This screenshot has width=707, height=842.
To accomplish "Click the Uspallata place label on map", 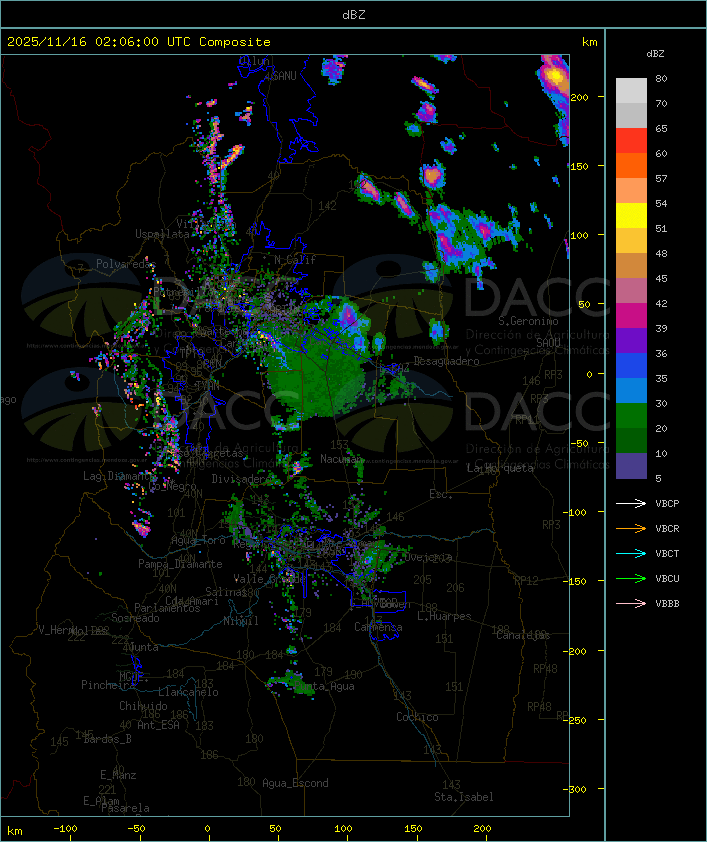I will pos(162,234).
